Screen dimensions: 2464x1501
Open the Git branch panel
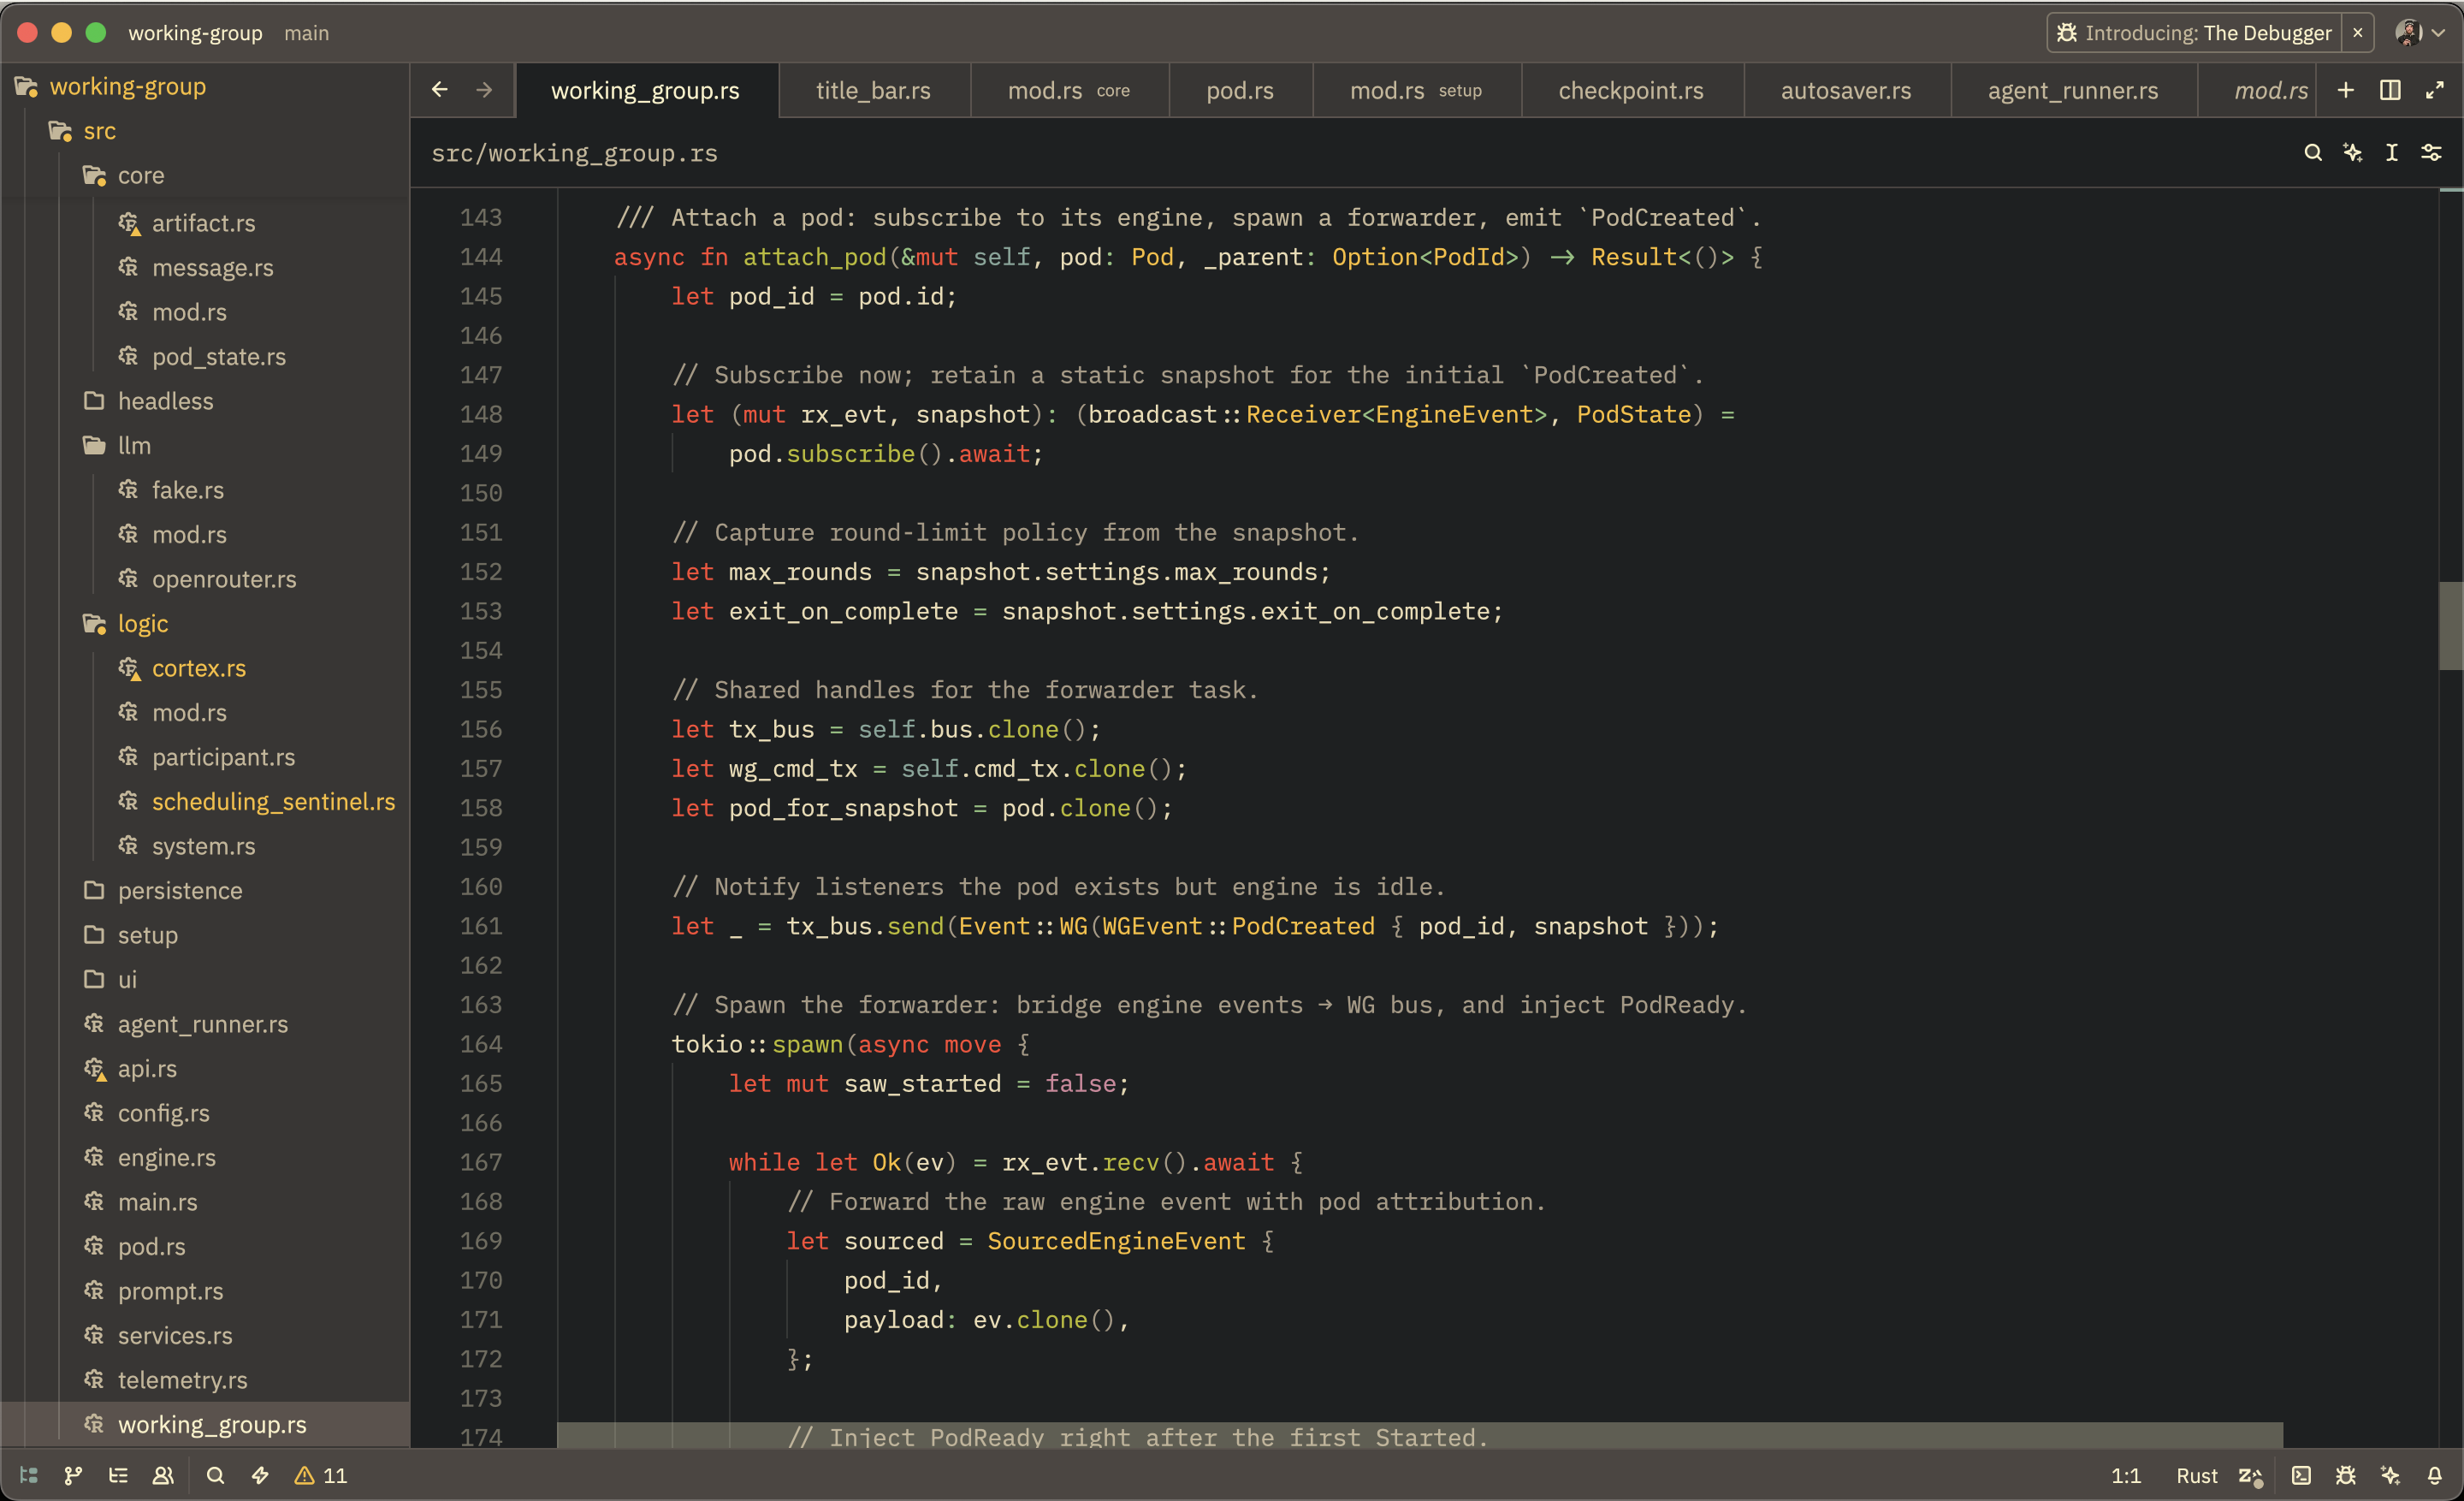coord(72,1475)
